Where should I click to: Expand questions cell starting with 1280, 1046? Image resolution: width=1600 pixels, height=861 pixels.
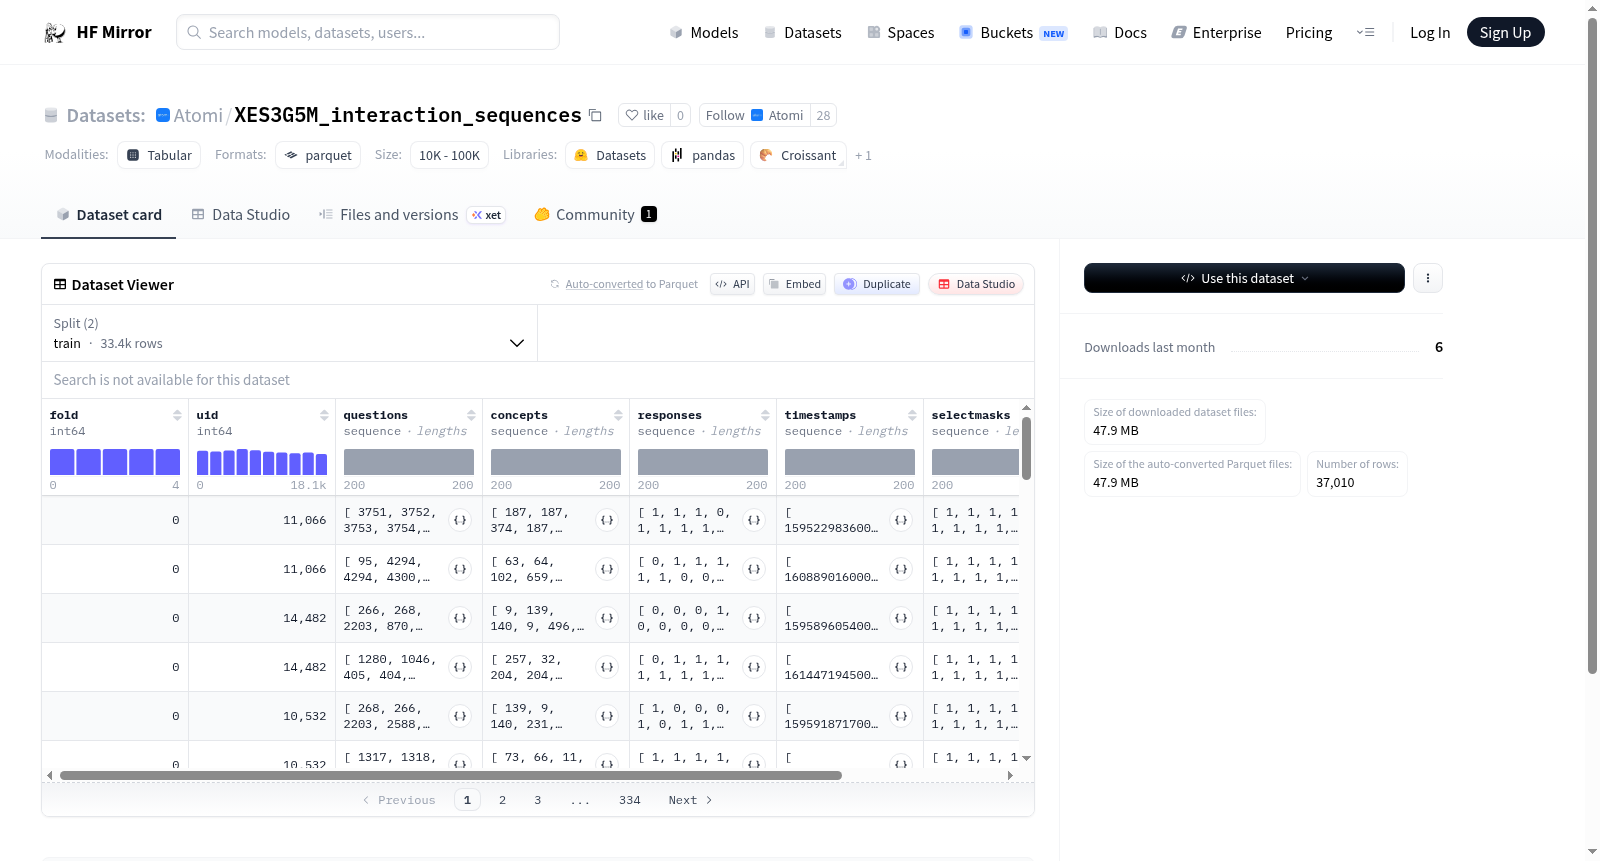point(460,667)
